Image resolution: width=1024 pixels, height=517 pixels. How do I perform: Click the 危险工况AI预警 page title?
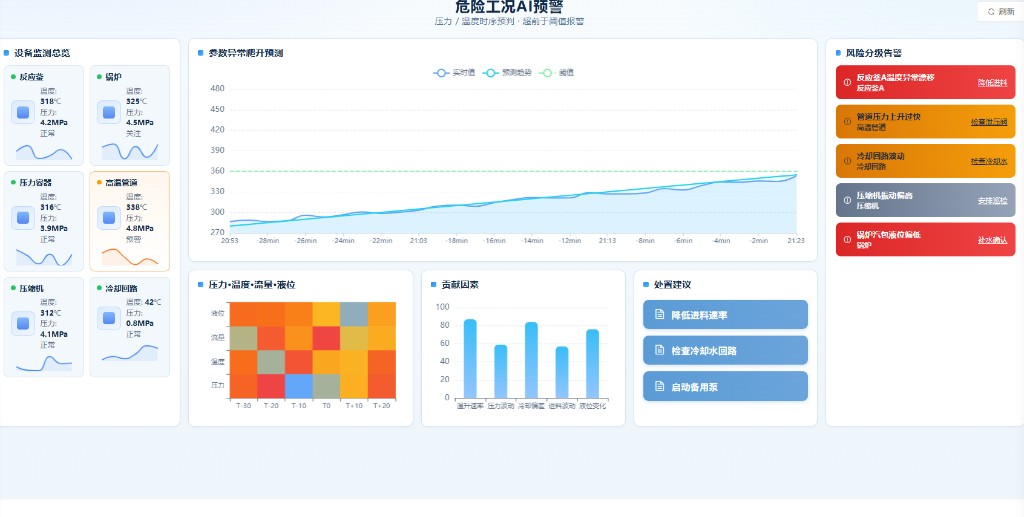tap(509, 7)
